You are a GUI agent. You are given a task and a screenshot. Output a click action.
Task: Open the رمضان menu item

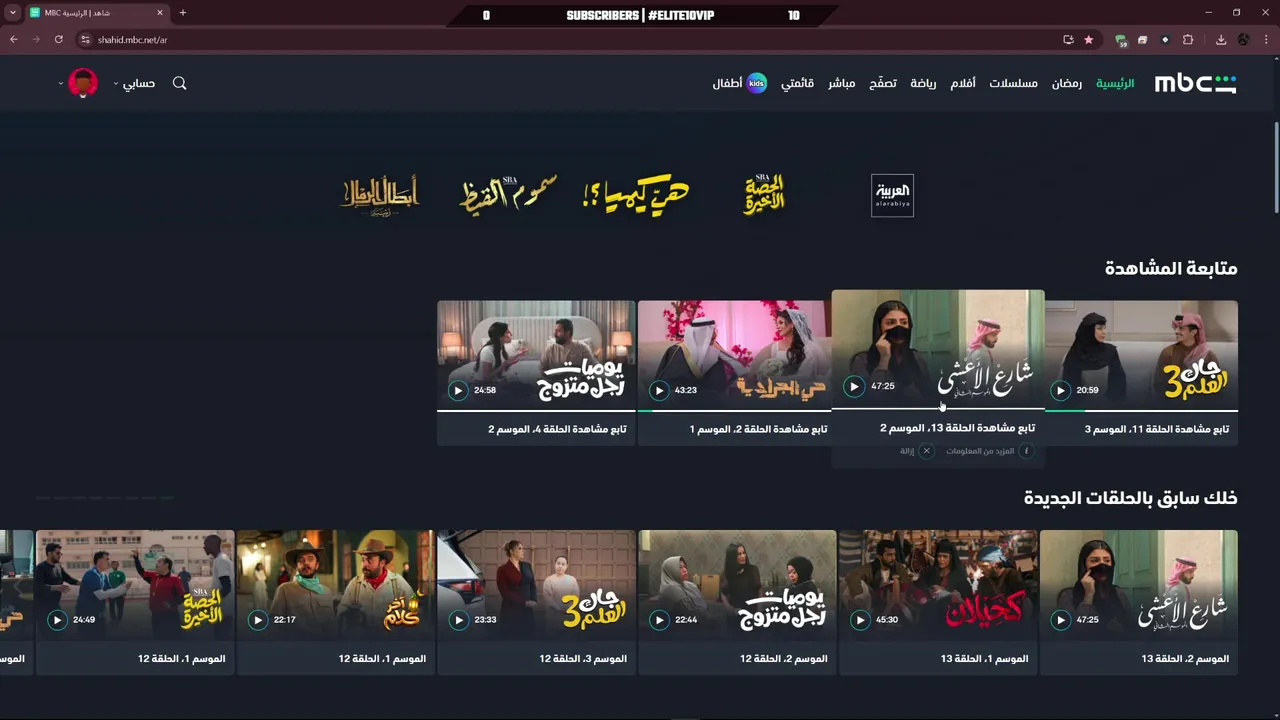tap(1066, 83)
